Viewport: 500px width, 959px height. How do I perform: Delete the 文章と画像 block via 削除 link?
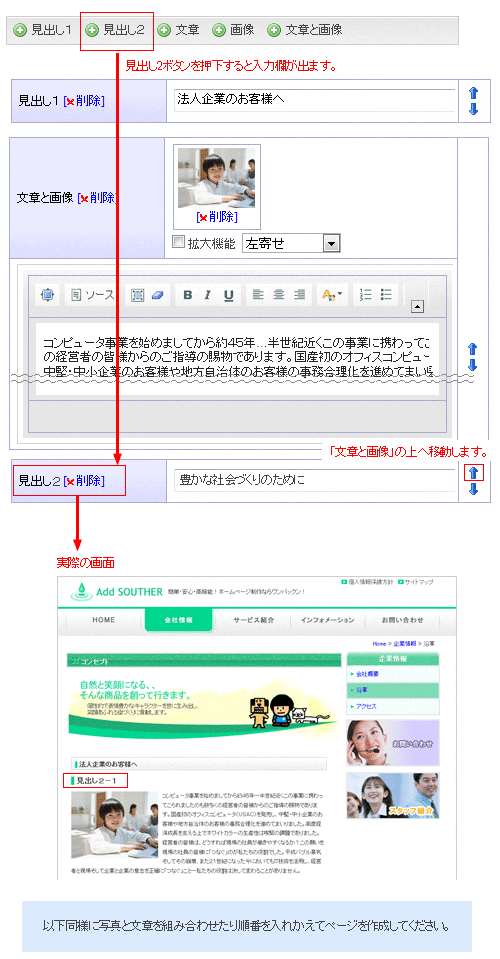click(x=98, y=198)
